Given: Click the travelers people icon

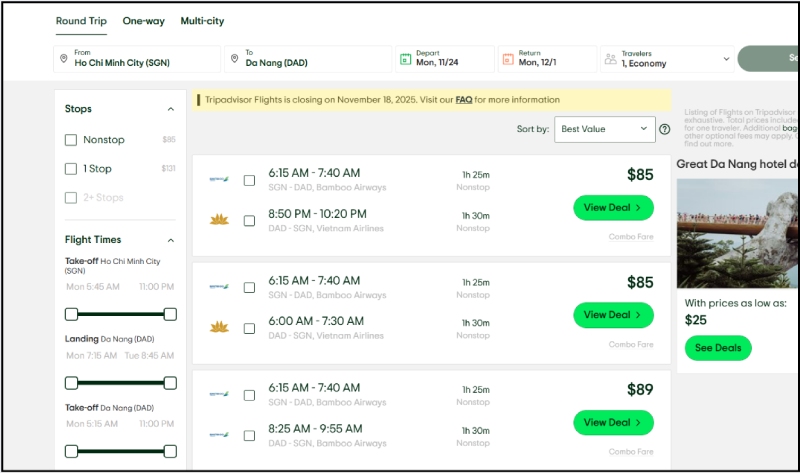Looking at the screenshot, I should pyautogui.click(x=611, y=59).
